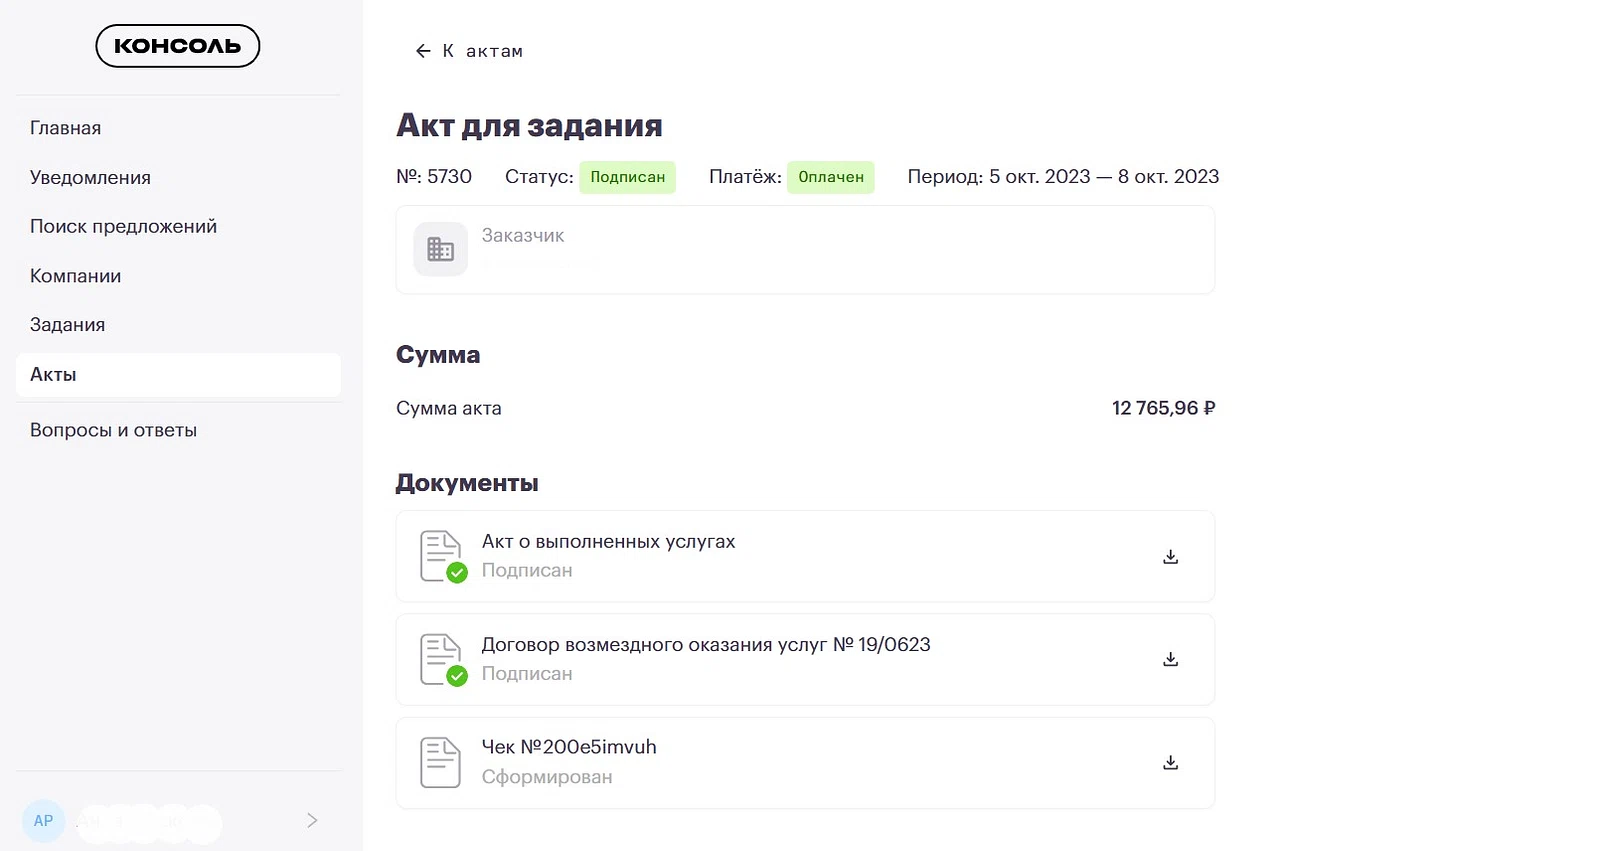
Task: Open Договор возмездного оказания услуг № 19/0623 row
Action: (805, 660)
